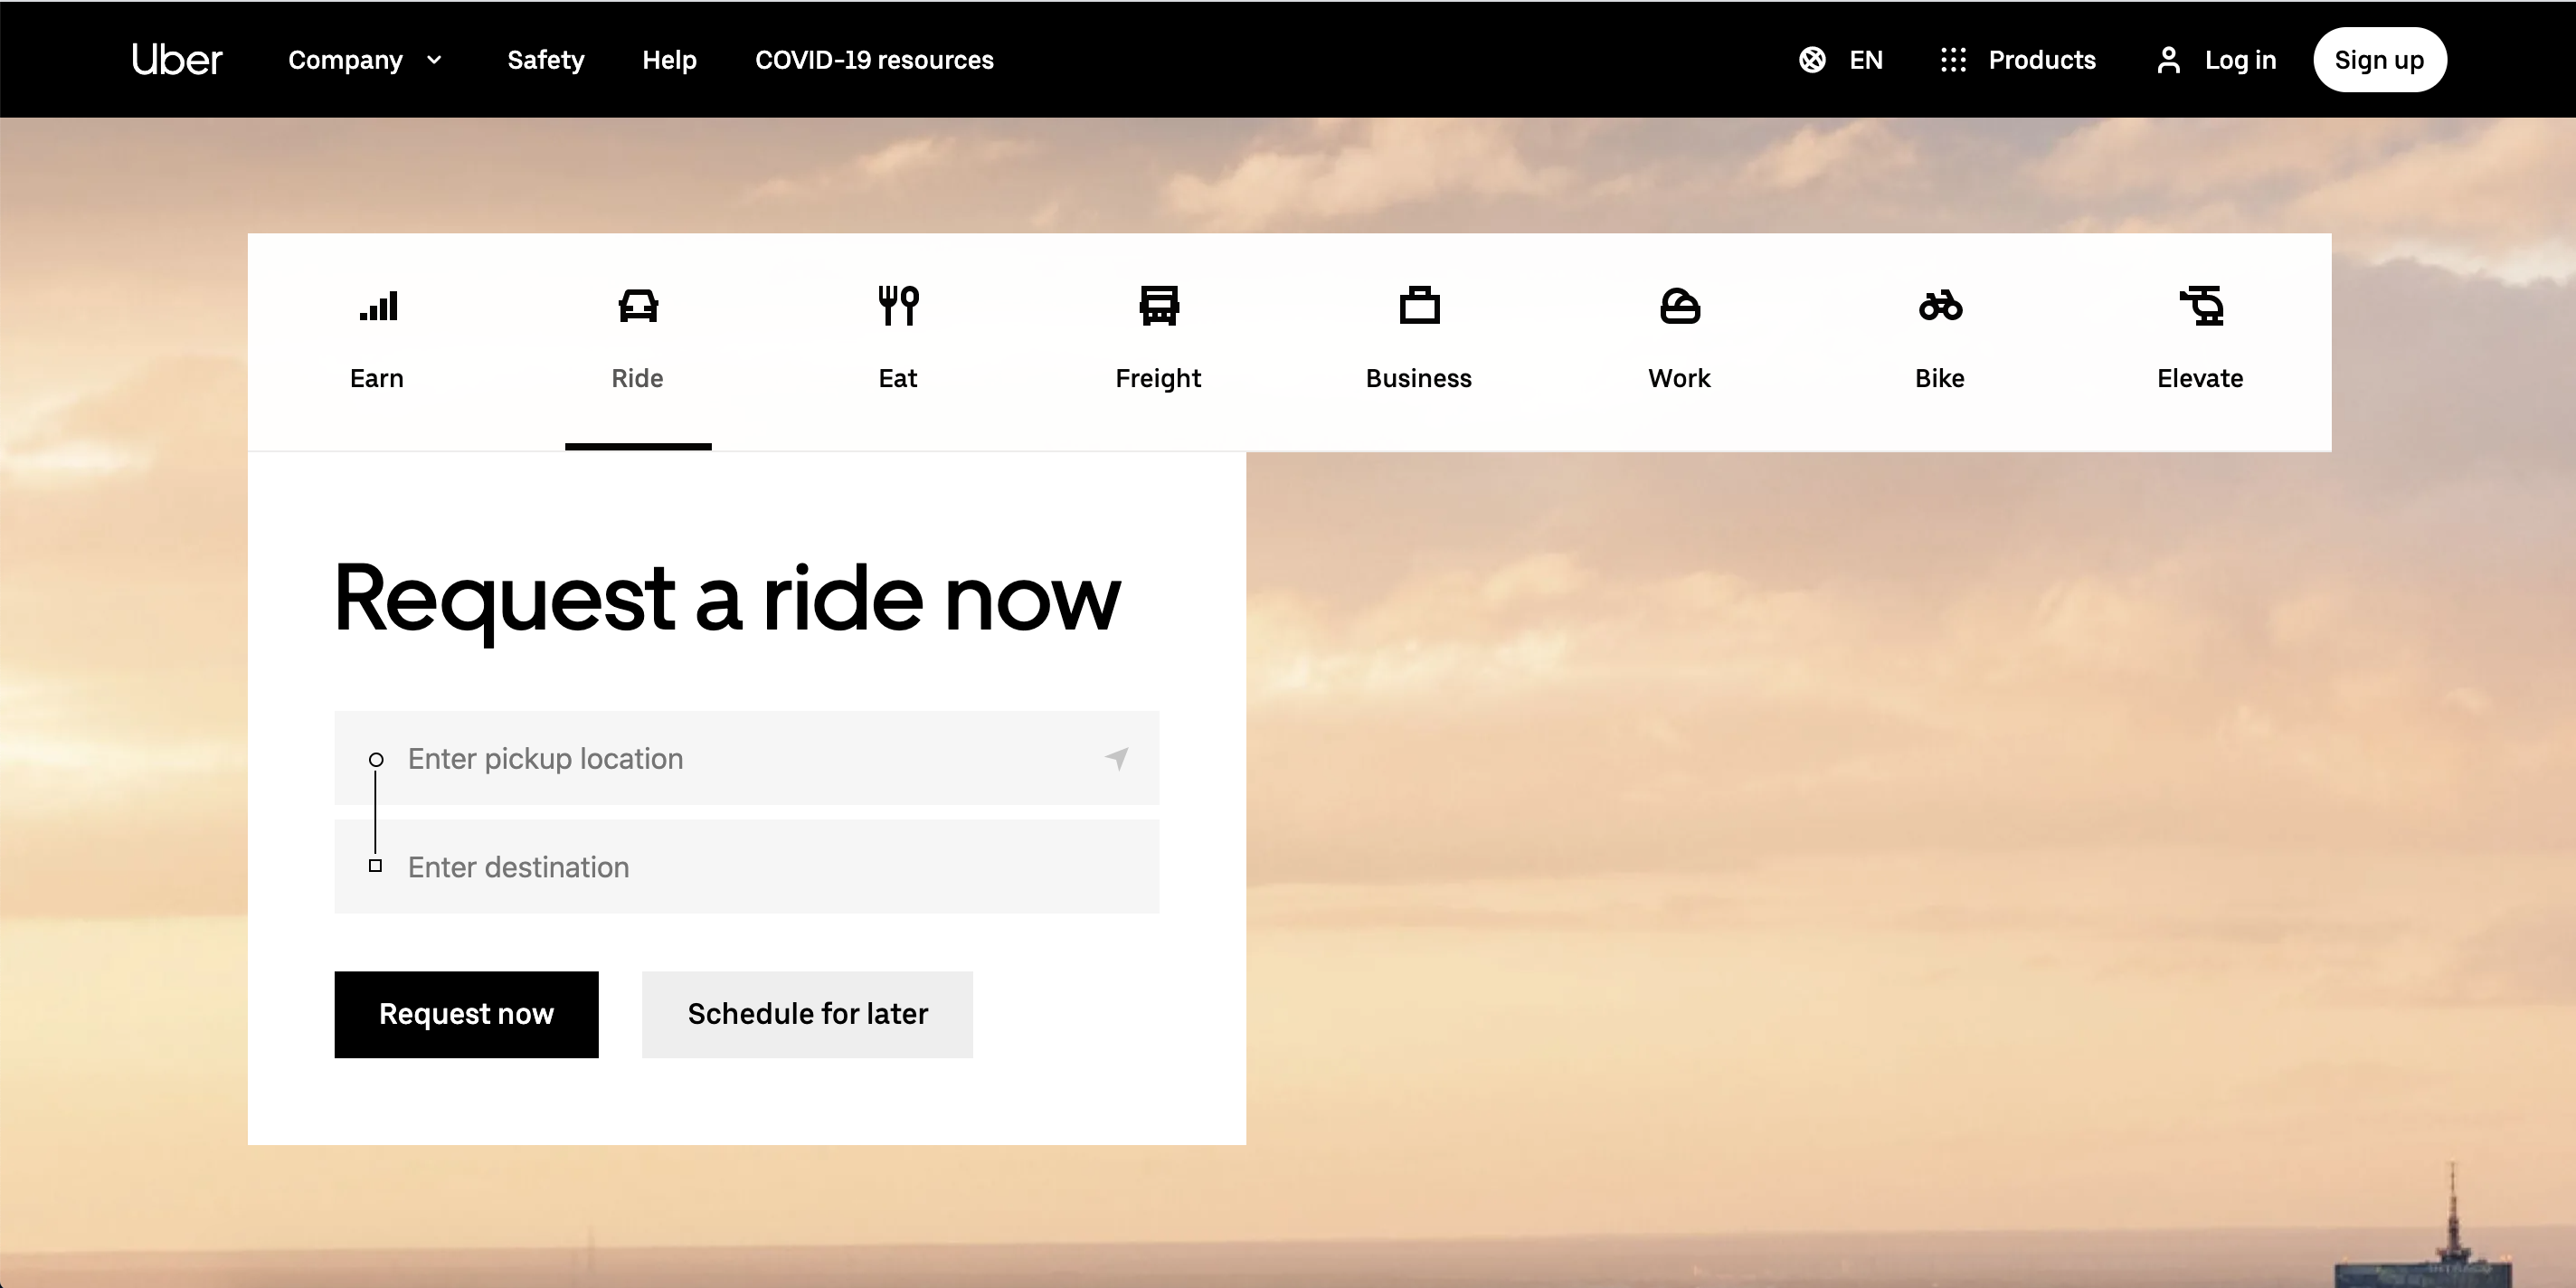Open the Safety menu item

pos(545,60)
